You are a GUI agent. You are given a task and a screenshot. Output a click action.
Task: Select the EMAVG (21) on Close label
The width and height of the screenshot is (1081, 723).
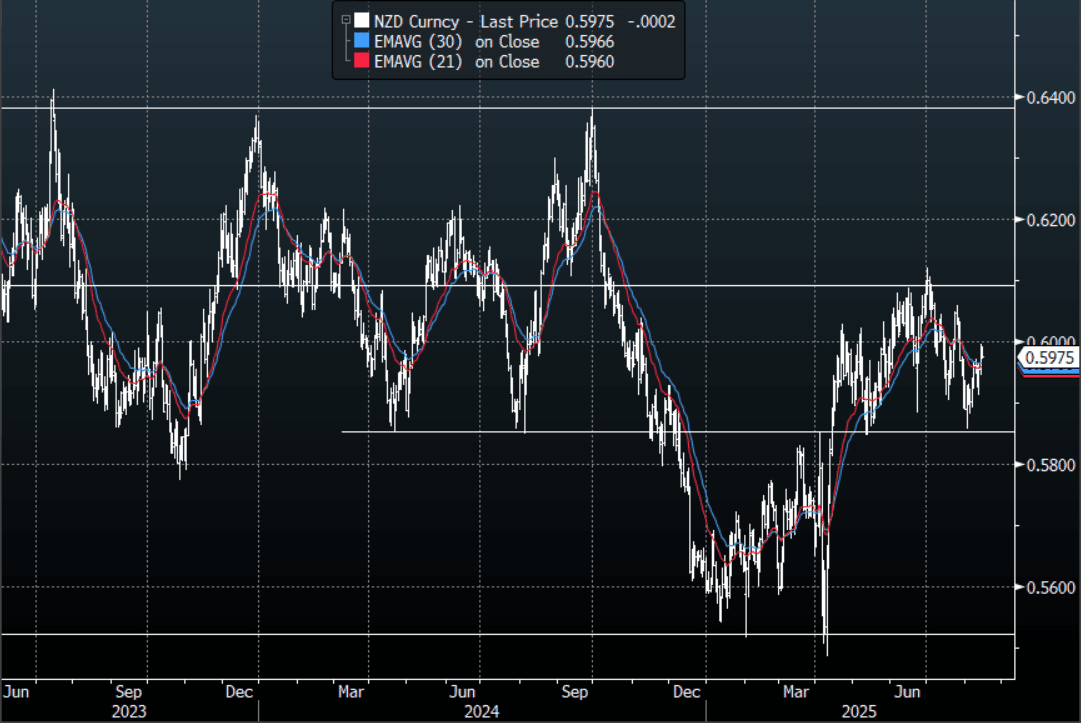click(x=457, y=62)
